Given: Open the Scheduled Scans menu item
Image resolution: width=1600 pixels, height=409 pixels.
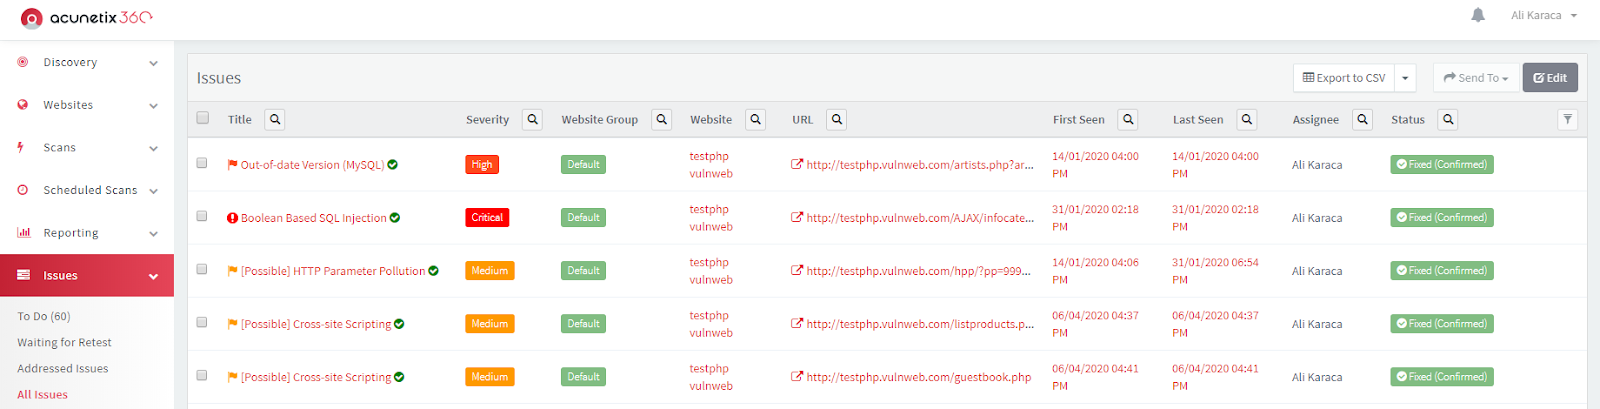Looking at the screenshot, I should (87, 190).
